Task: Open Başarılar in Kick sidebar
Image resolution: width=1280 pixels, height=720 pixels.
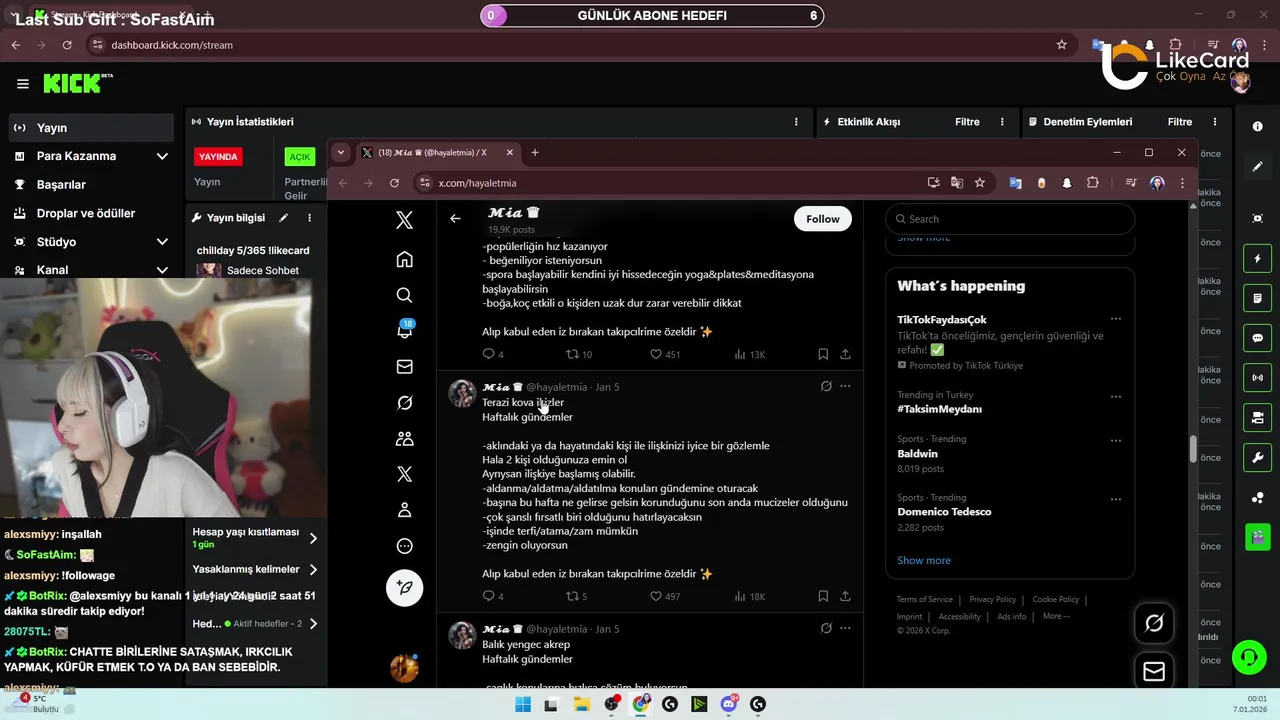Action: coord(92,185)
